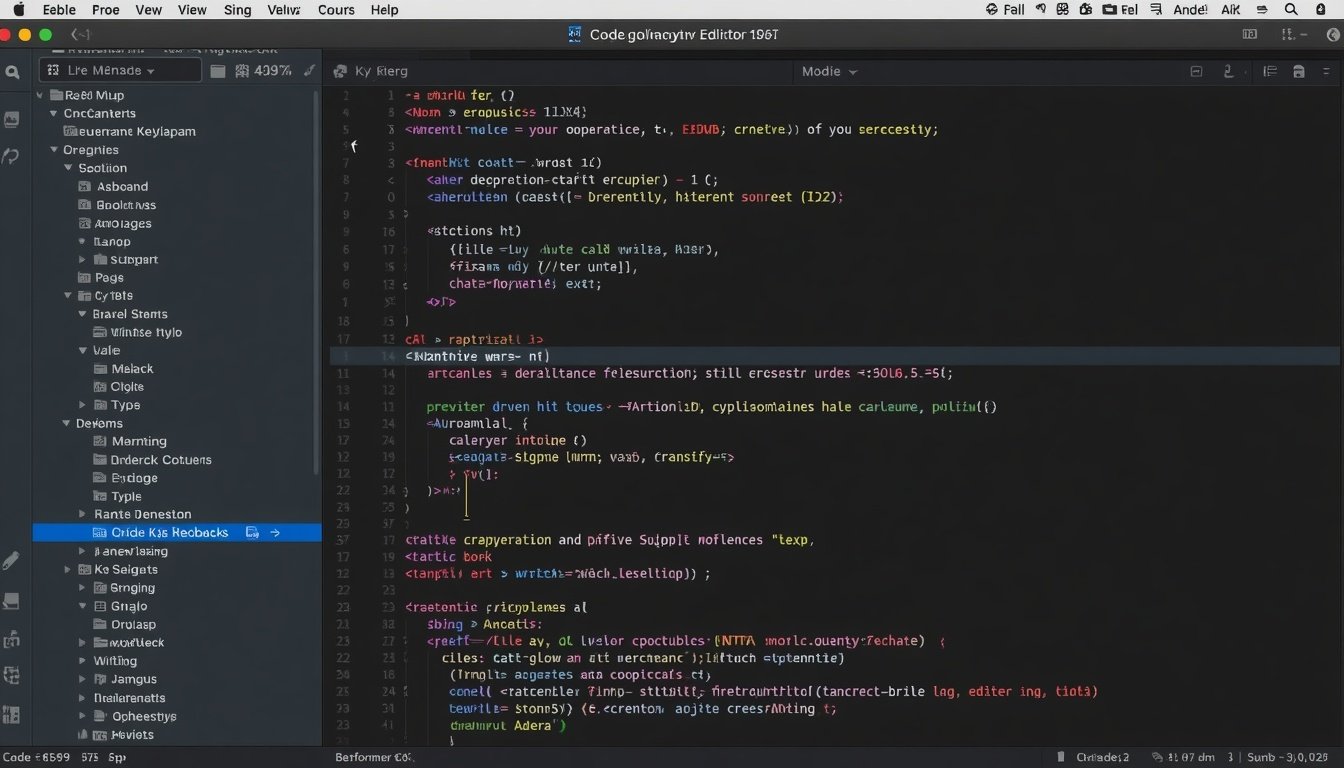Image resolution: width=1344 pixels, height=768 pixels.
Task: Collapse the CncCanterts tree node
Action: 54,113
